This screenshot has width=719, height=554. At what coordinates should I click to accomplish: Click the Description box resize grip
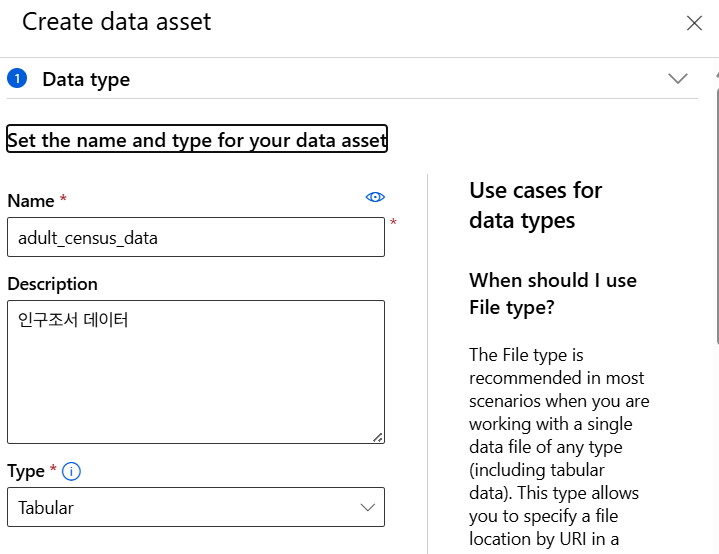(378, 436)
